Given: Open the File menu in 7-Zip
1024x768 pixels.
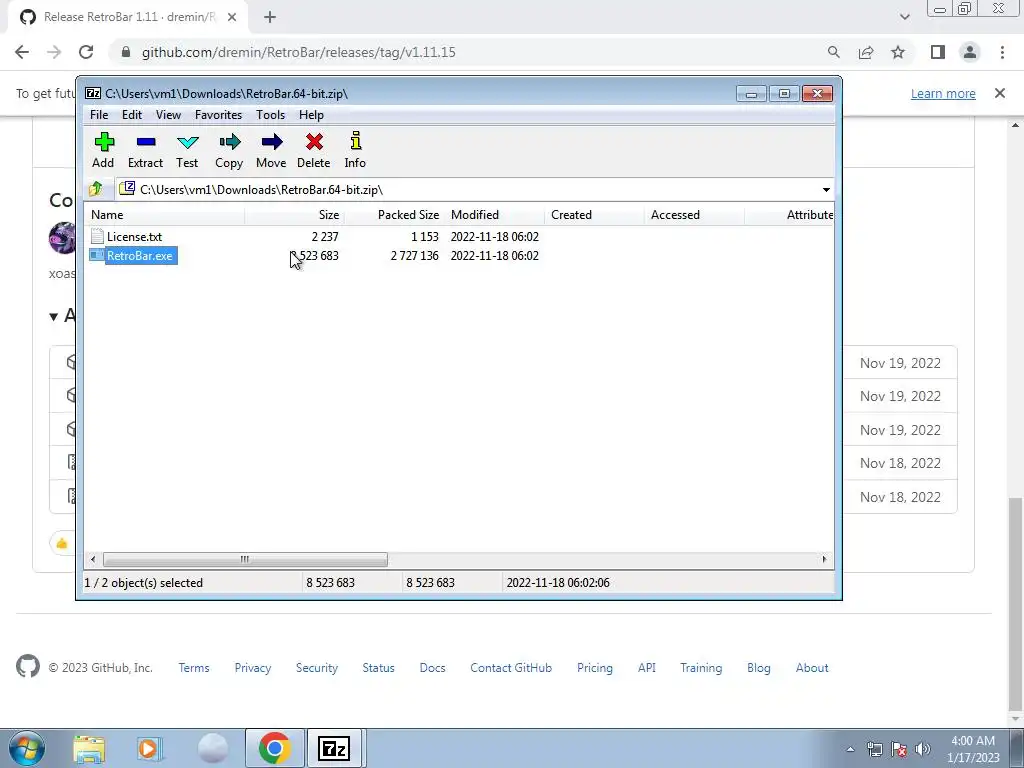Looking at the screenshot, I should click(x=99, y=115).
